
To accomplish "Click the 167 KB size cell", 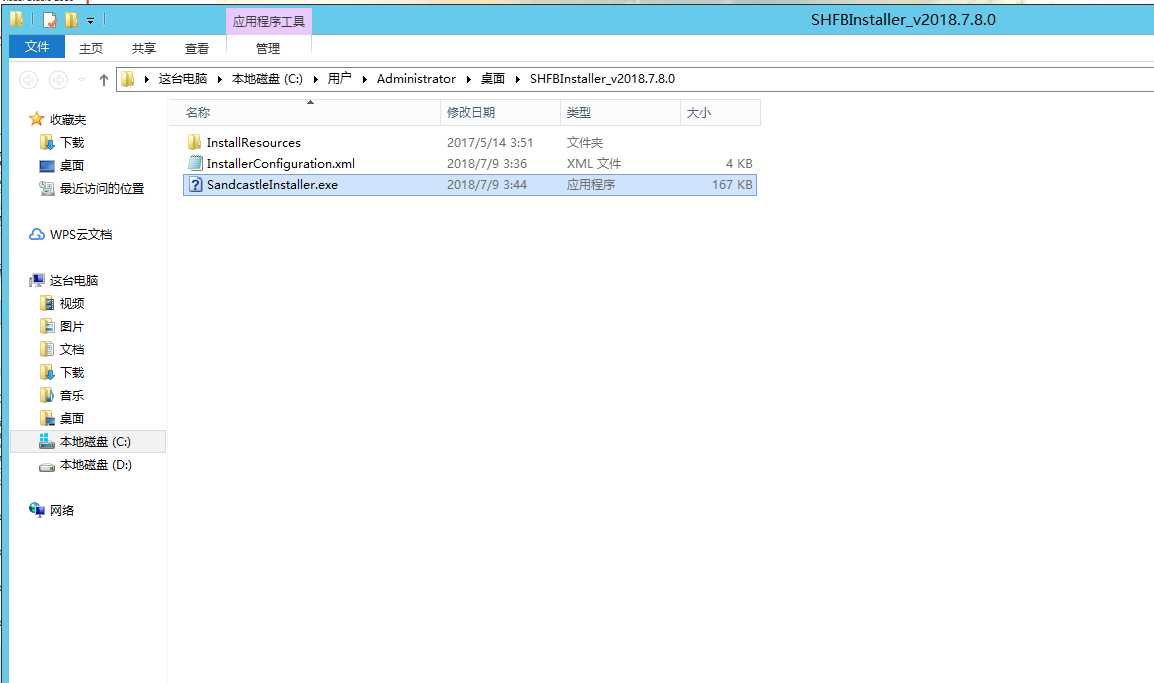I will 732,185.
